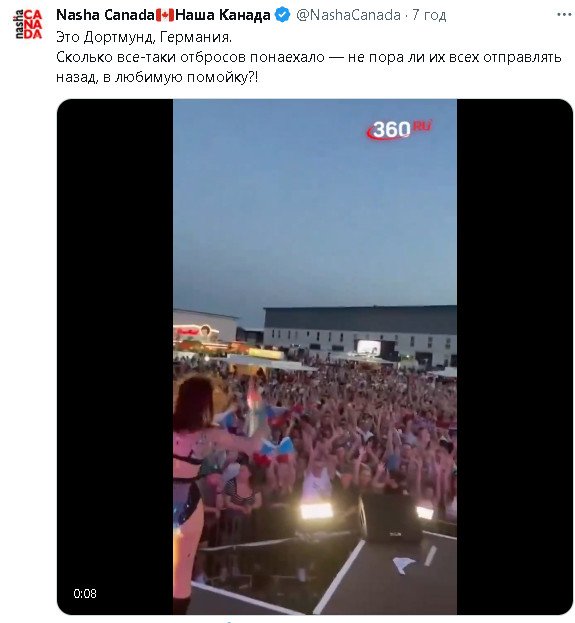
Task: Click the Canadian flag emoji in name
Action: pos(165,15)
